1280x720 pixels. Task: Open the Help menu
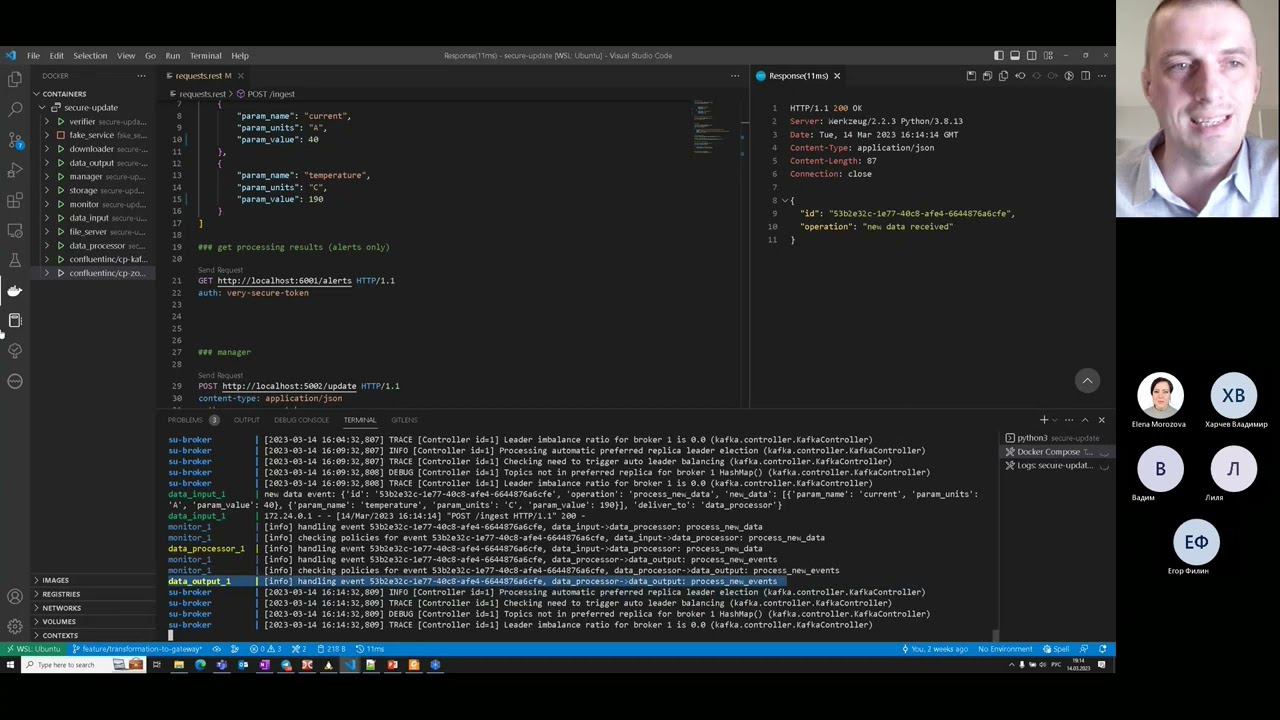pyautogui.click(x=240, y=56)
